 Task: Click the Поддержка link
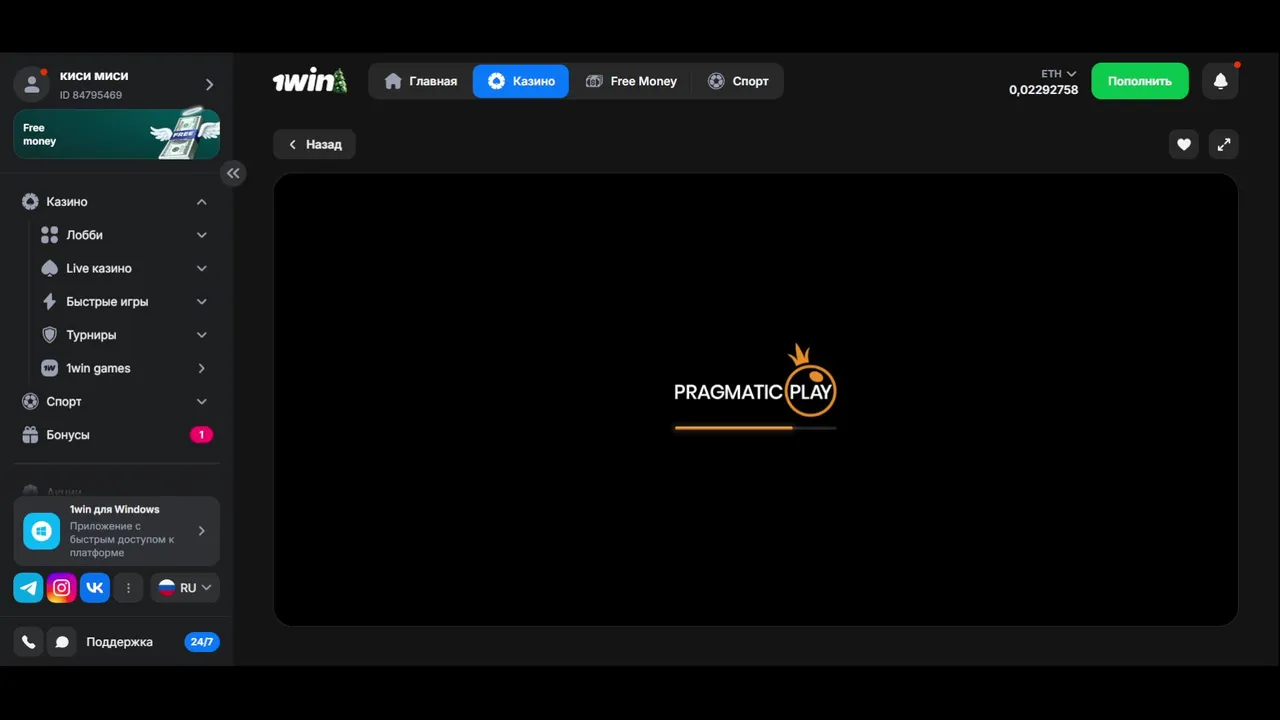[x=120, y=642]
